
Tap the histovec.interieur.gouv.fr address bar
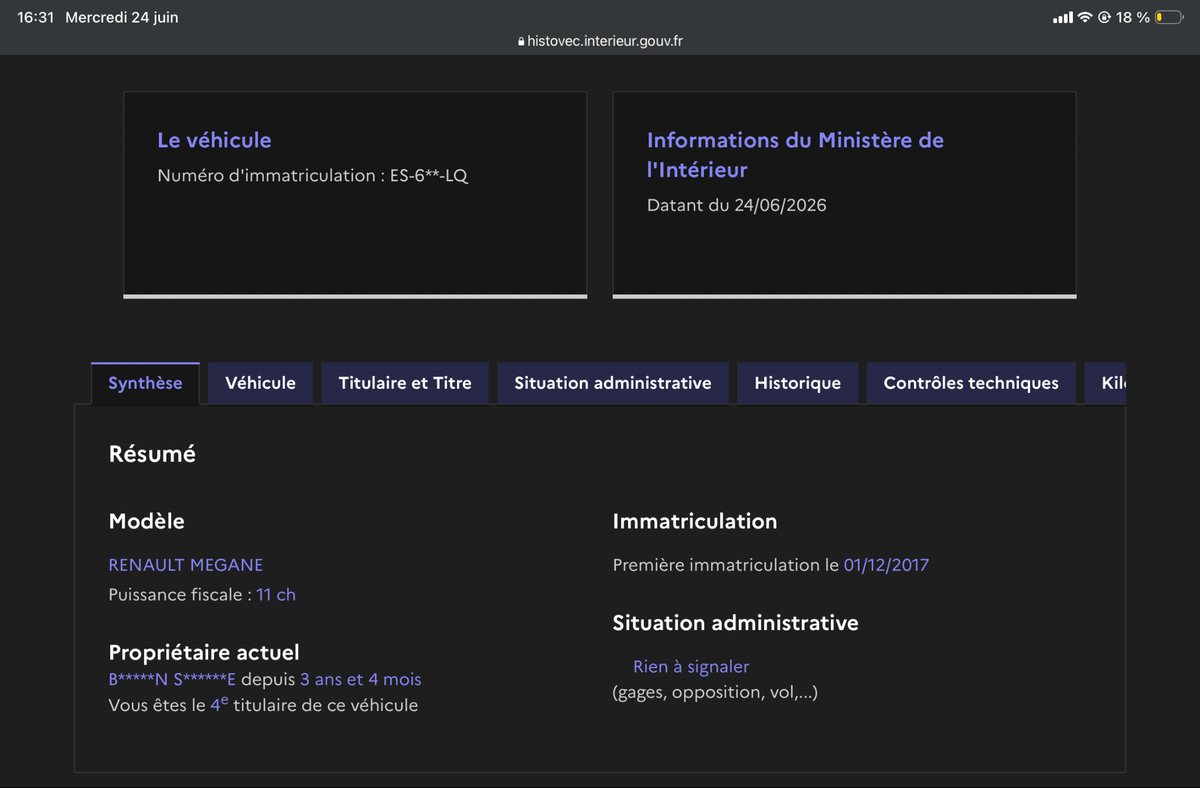[600, 42]
